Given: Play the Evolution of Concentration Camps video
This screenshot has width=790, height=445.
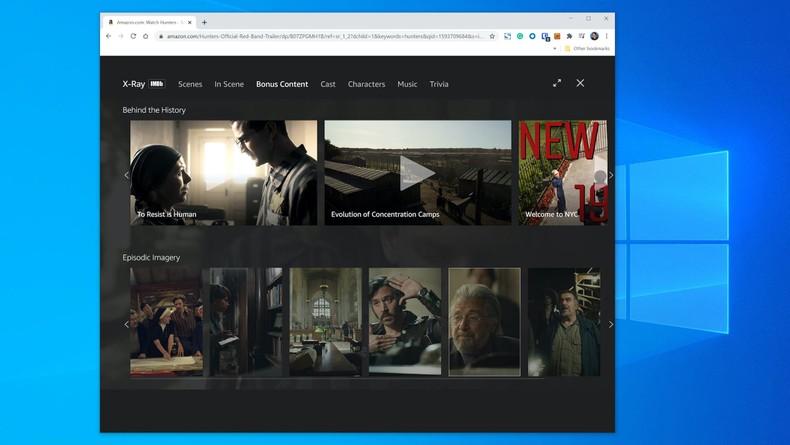Looking at the screenshot, I should pyautogui.click(x=417, y=172).
